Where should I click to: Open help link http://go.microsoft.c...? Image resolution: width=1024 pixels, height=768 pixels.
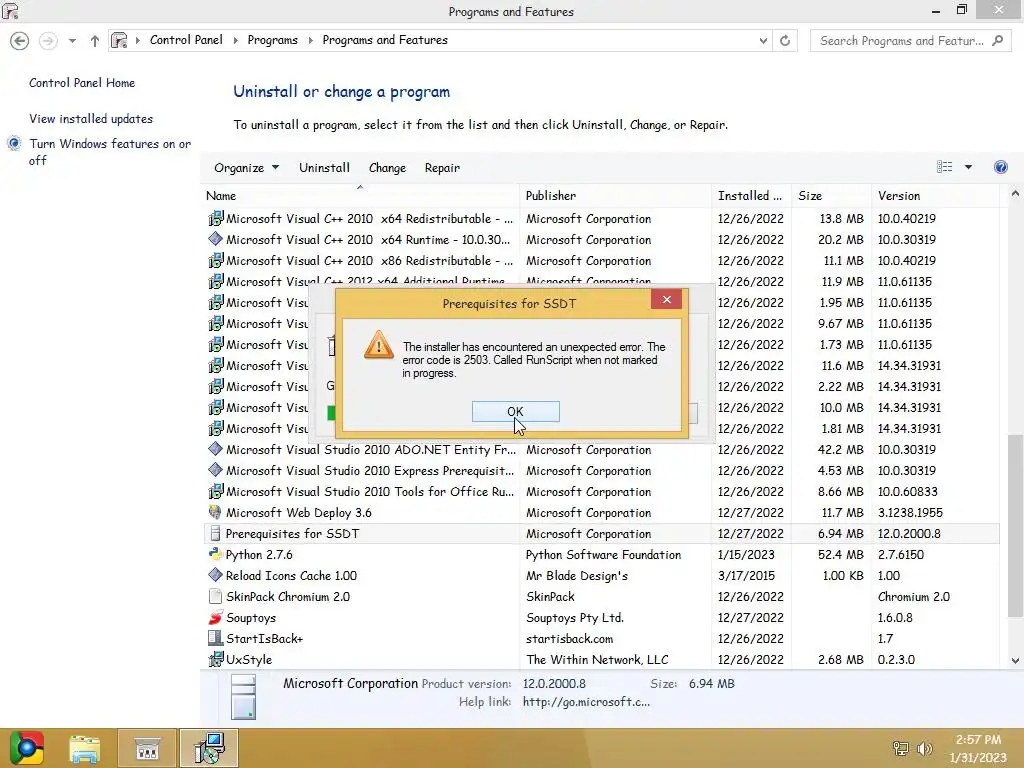click(x=586, y=701)
